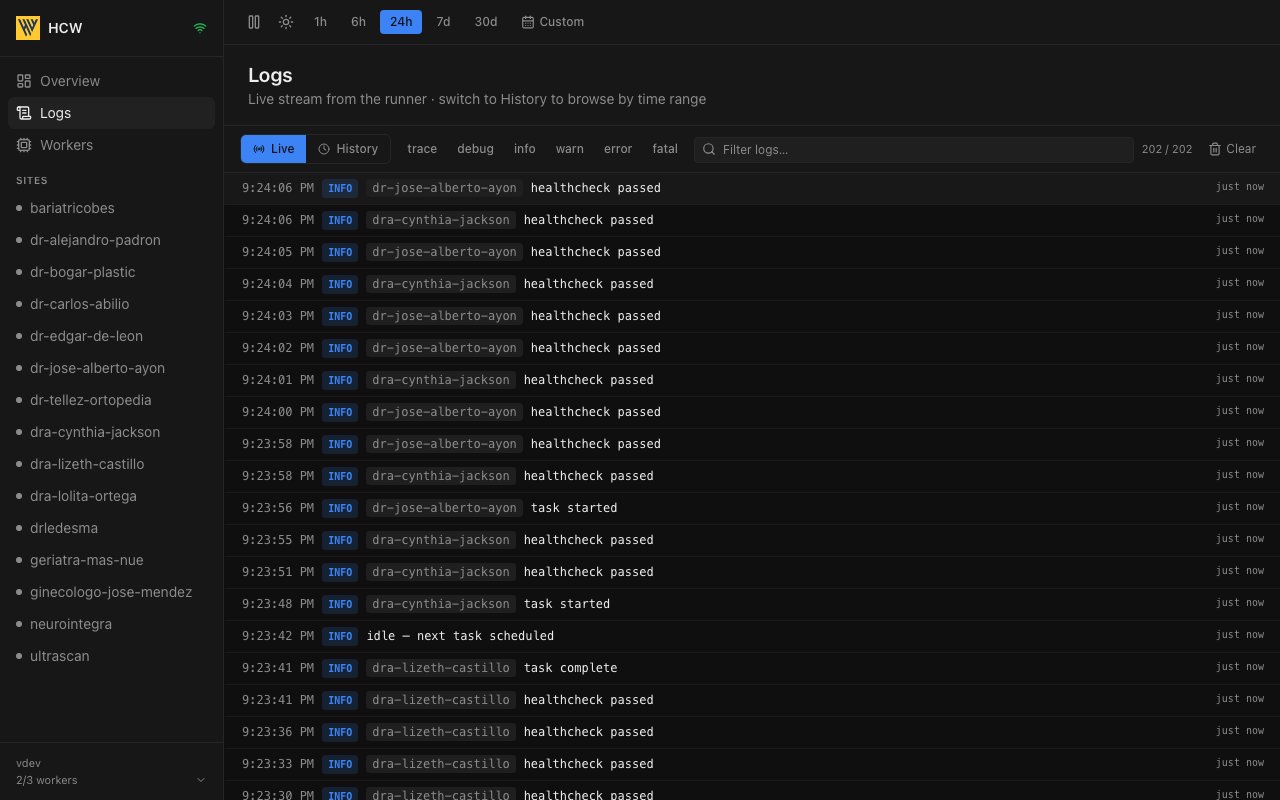Open the dr-tellez-ortopedia site

(111, 400)
